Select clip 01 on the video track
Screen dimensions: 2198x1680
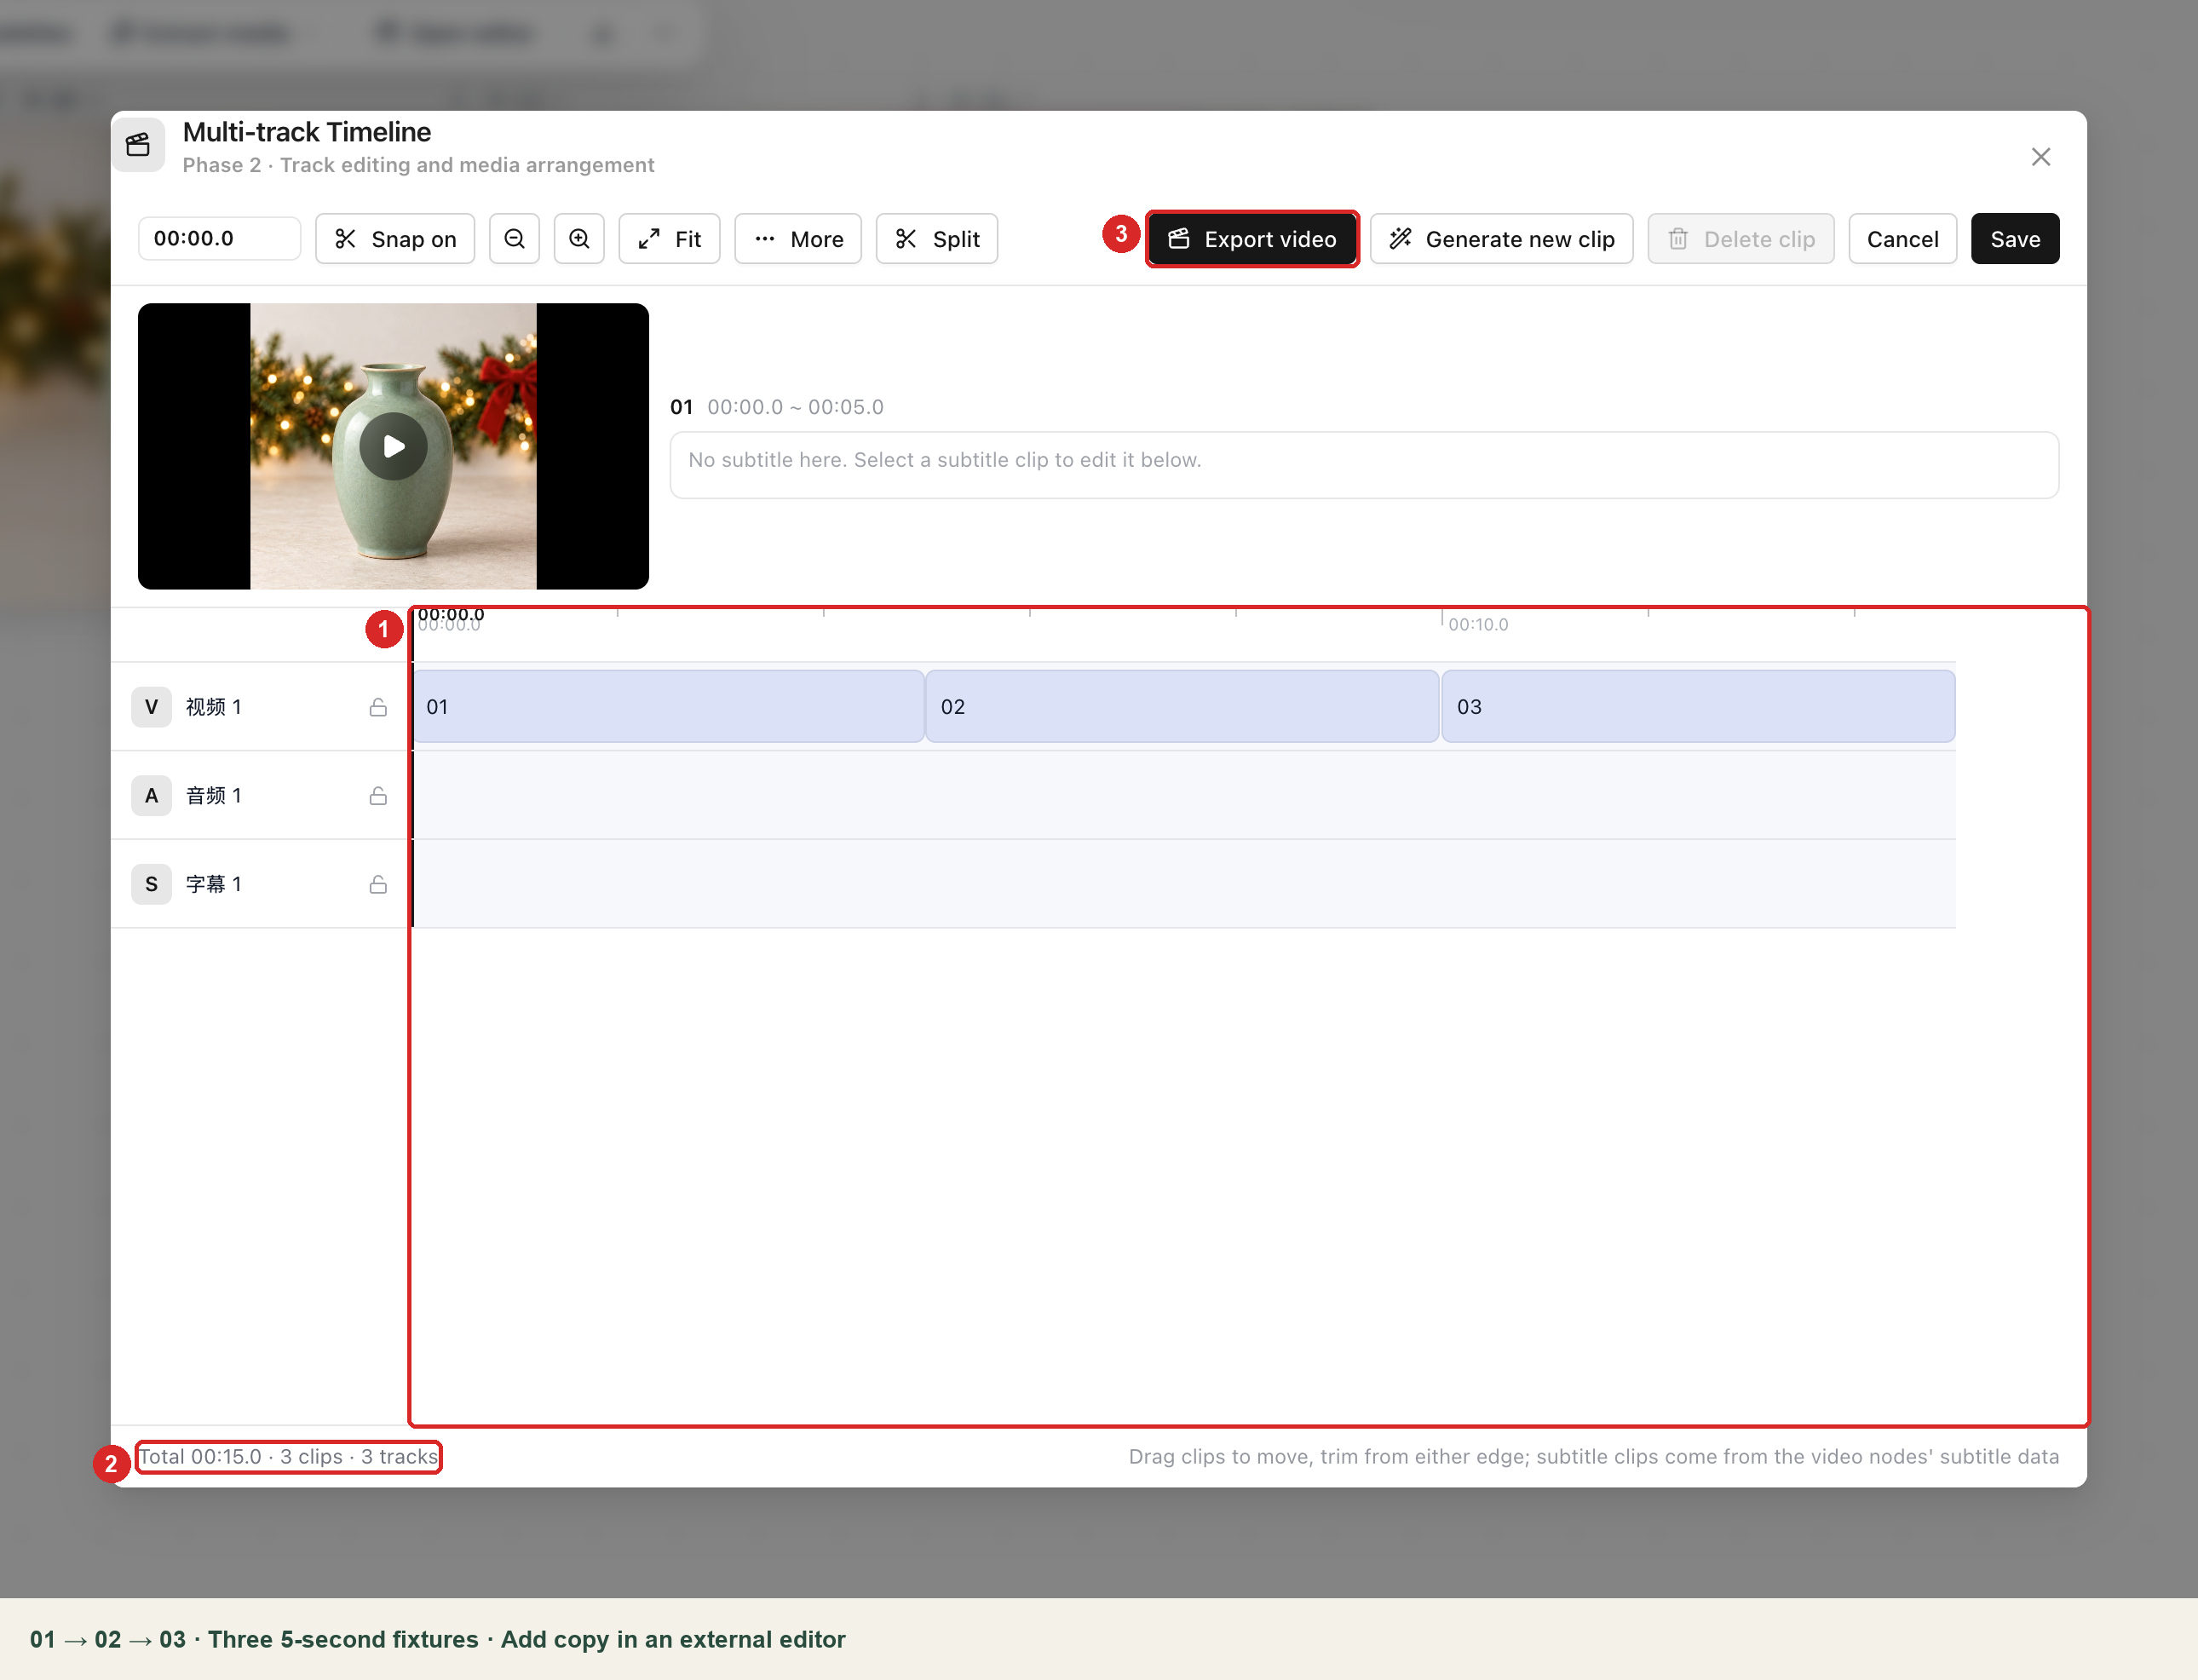coord(668,707)
